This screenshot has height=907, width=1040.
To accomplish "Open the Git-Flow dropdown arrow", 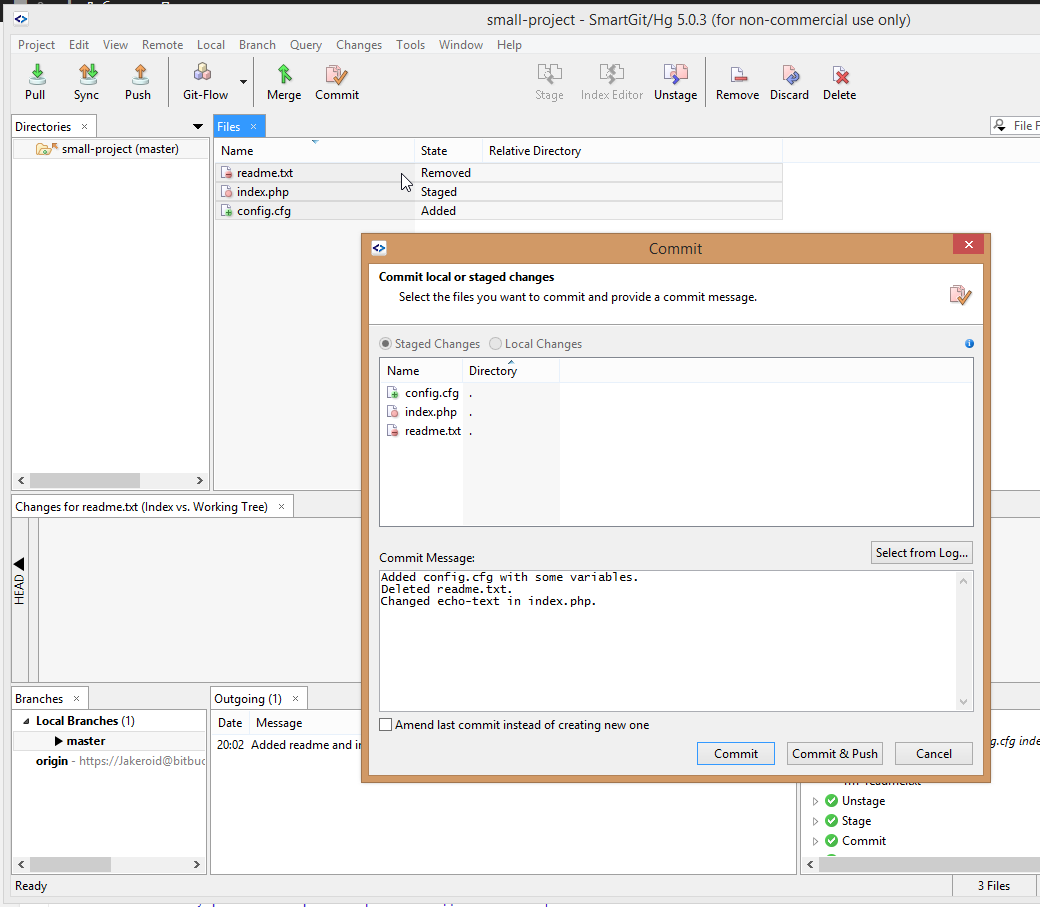I will click(243, 82).
